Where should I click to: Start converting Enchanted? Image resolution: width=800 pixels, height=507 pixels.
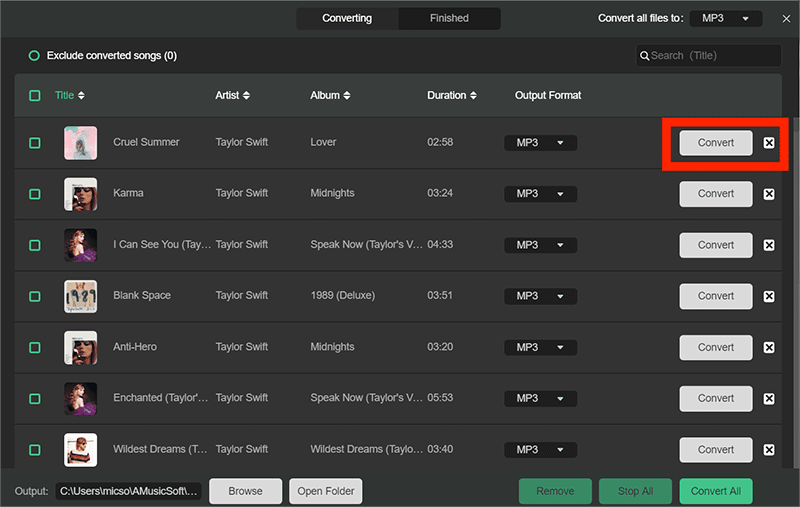715,398
